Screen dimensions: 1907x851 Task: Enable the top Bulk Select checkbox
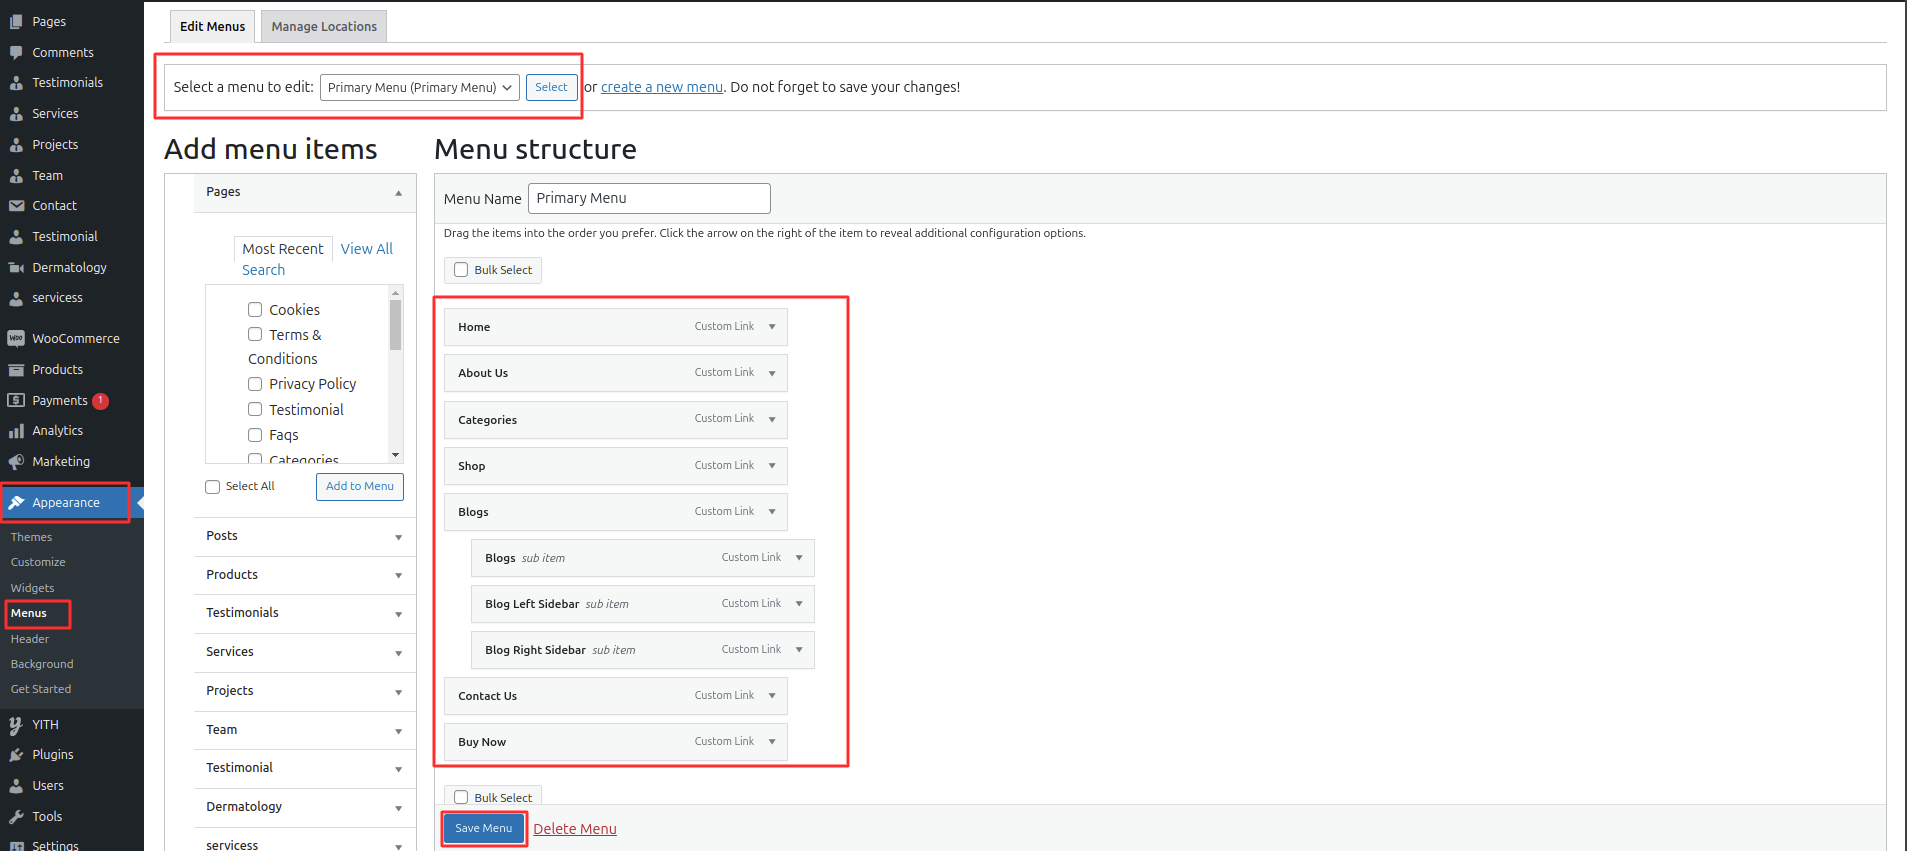461,270
